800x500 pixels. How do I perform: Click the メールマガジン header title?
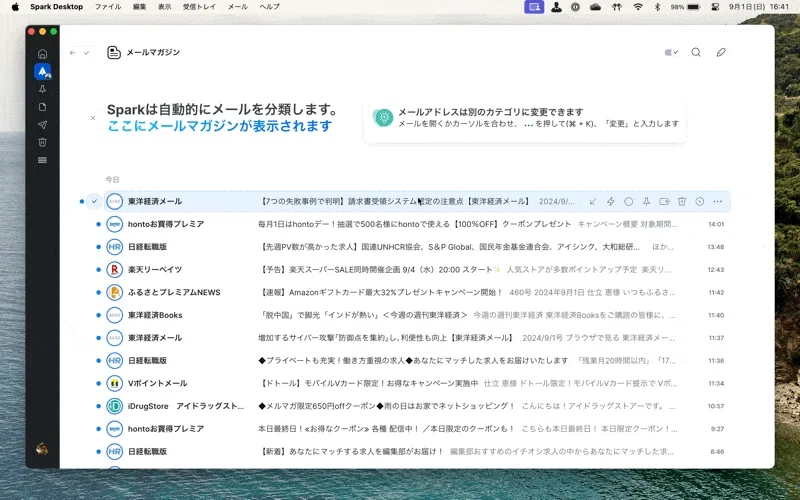tap(153, 53)
